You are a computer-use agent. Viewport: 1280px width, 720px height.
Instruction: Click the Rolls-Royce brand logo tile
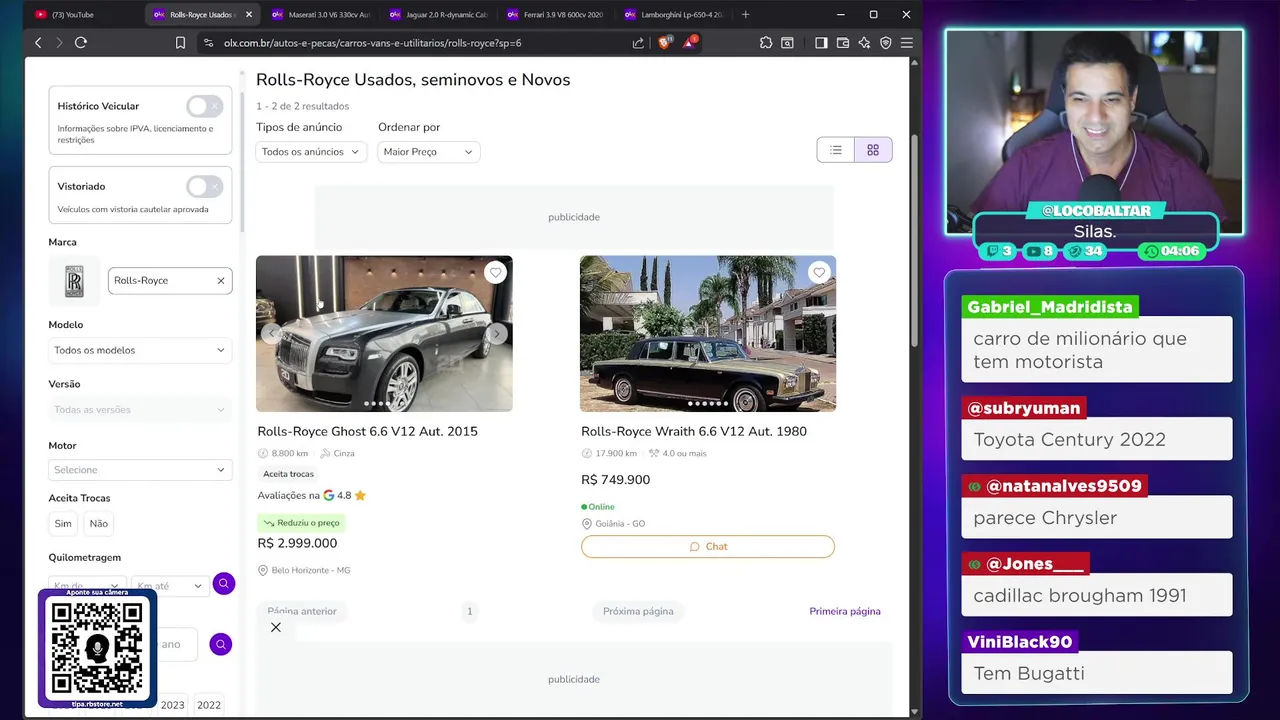[x=74, y=281]
